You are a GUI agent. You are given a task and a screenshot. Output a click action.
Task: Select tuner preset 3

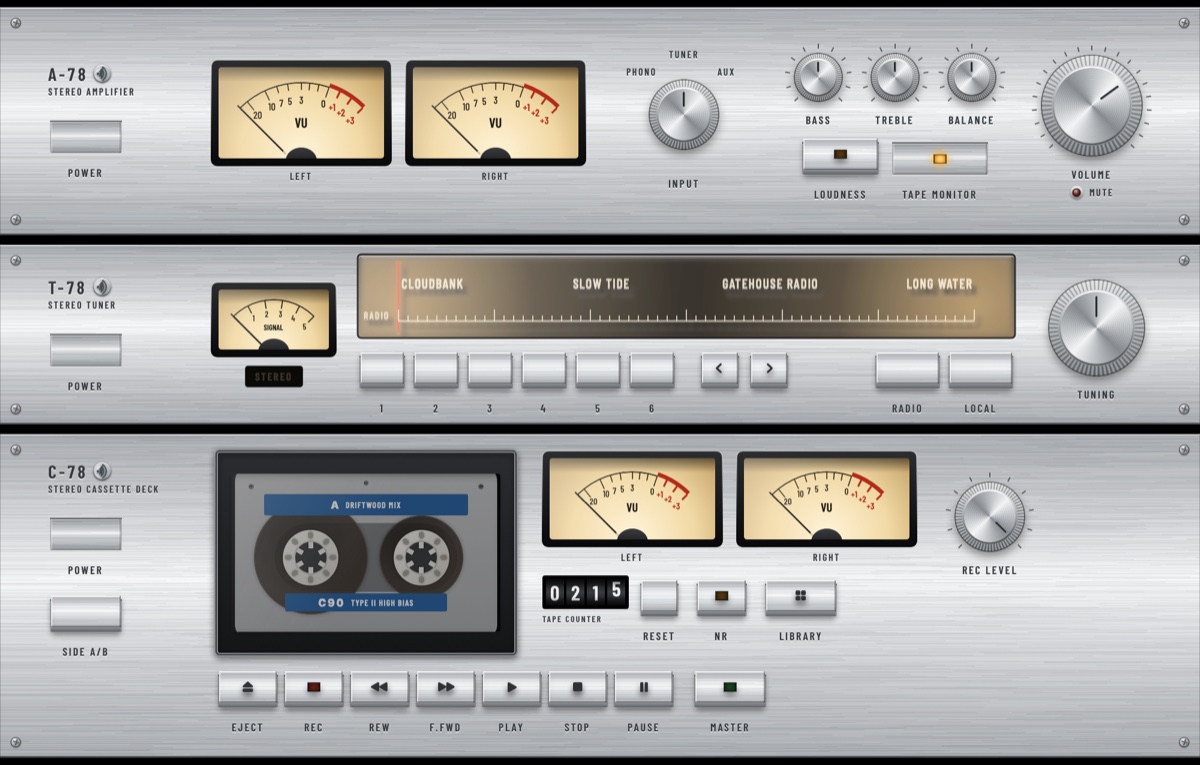[x=490, y=369]
